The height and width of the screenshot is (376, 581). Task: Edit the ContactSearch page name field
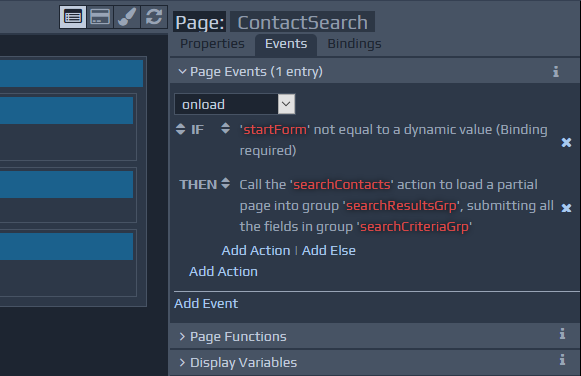(302, 22)
